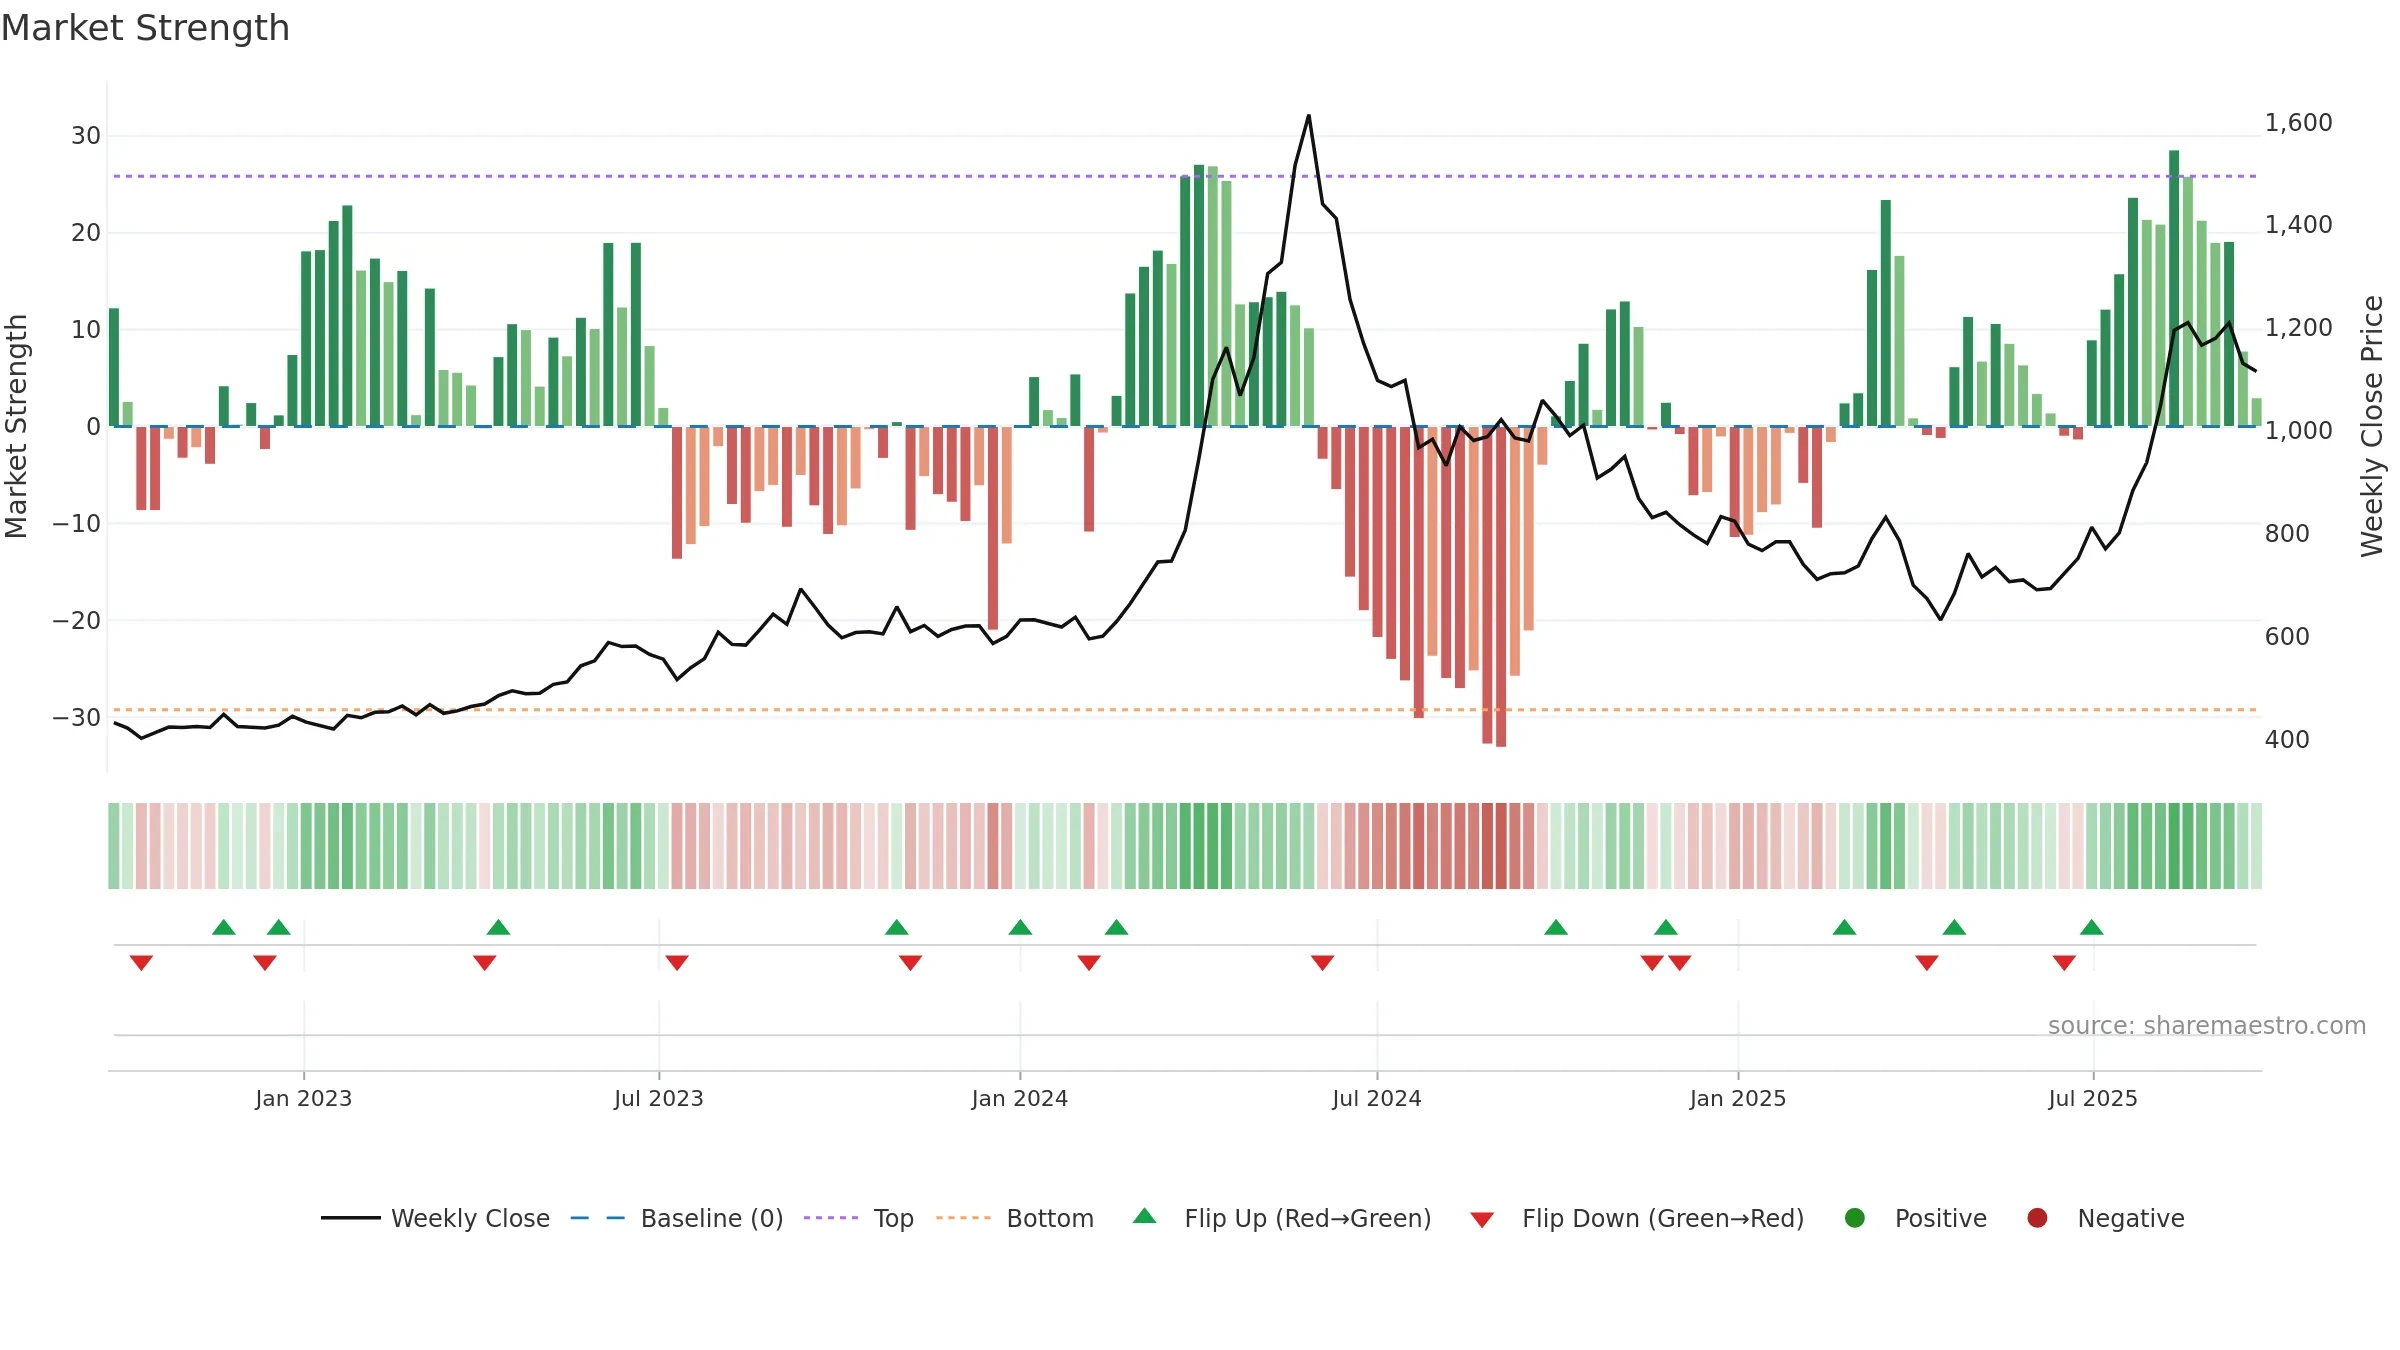The width and height of the screenshot is (2400, 1350).
Task: Click the Jul 2025 x-axis label
Action: click(x=2093, y=1098)
